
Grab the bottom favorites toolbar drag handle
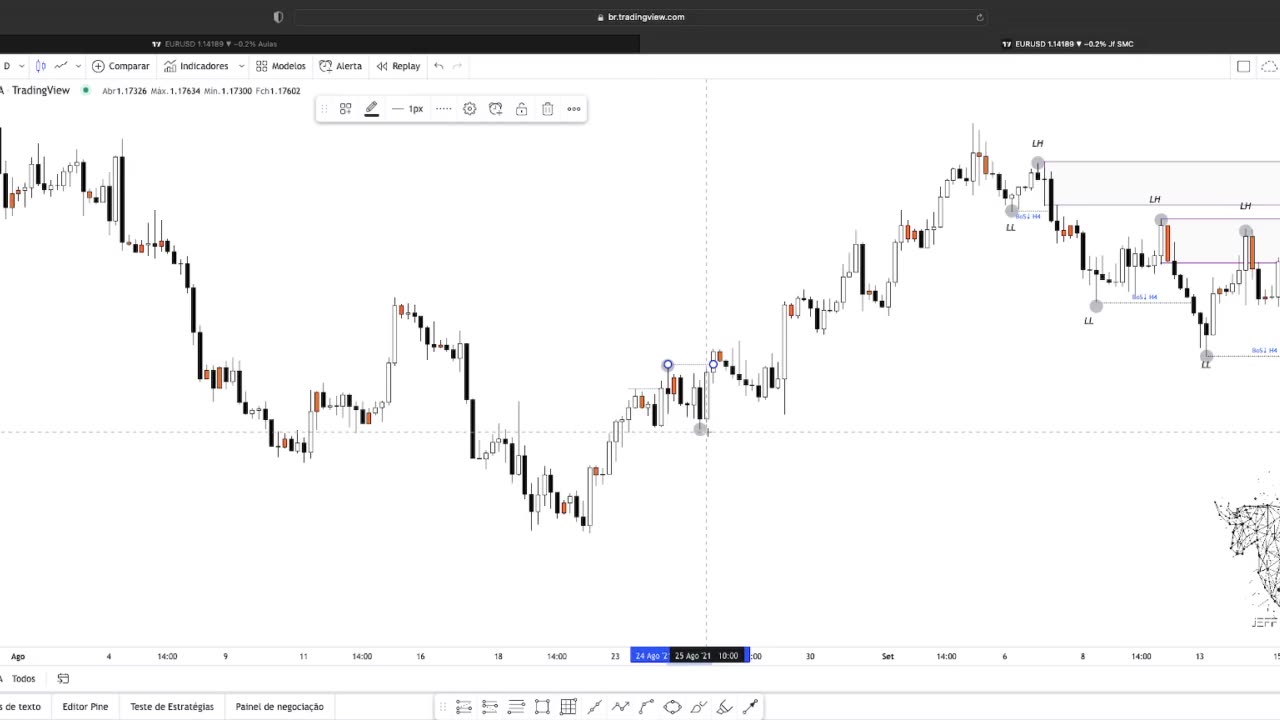tap(442, 707)
